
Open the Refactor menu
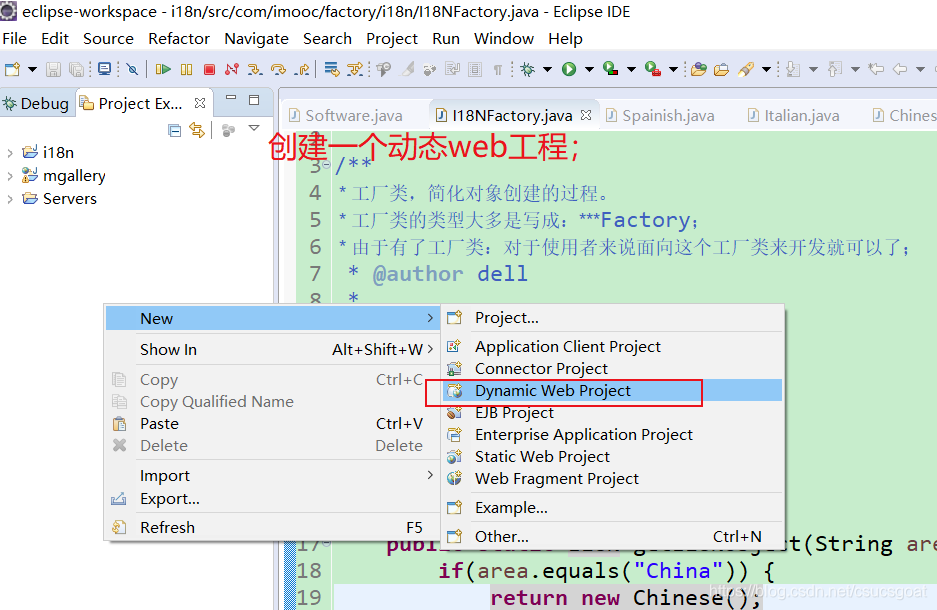tap(179, 39)
